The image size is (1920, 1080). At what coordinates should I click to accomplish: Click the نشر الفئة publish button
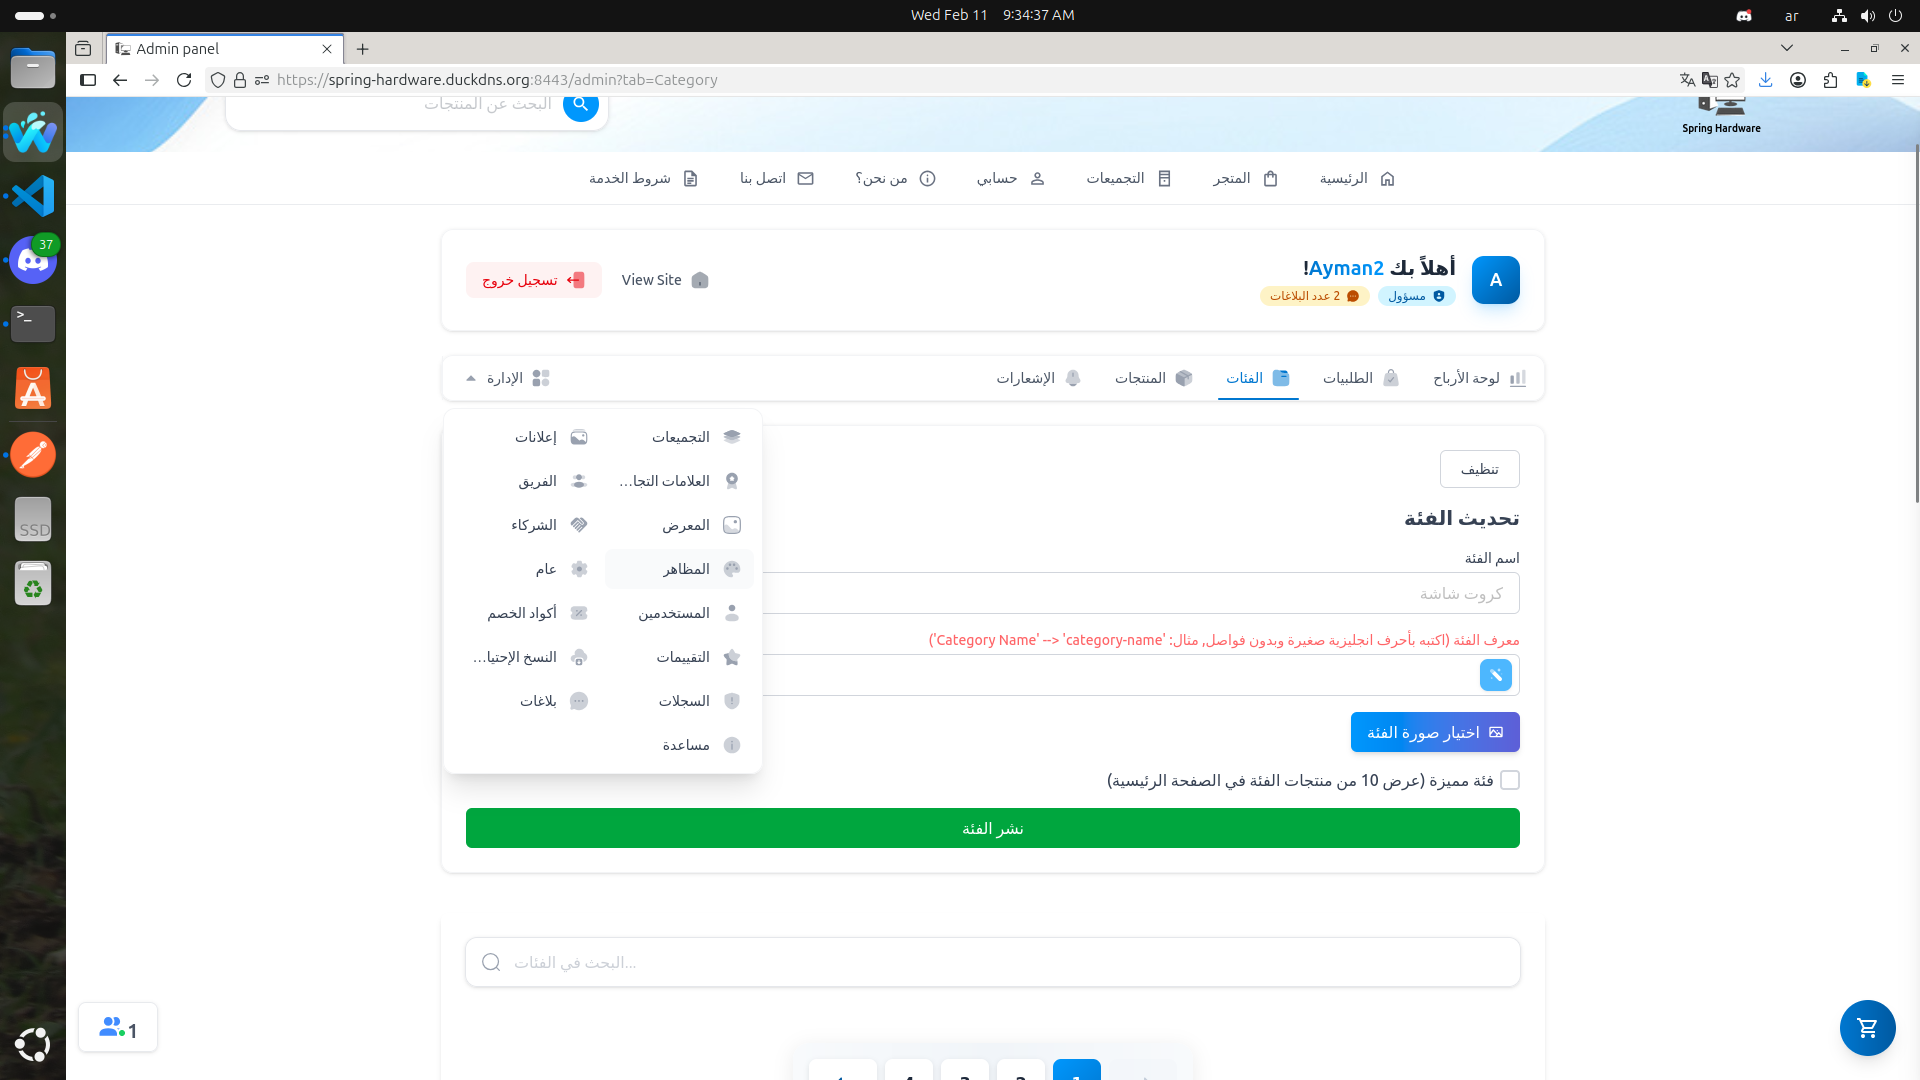991,827
